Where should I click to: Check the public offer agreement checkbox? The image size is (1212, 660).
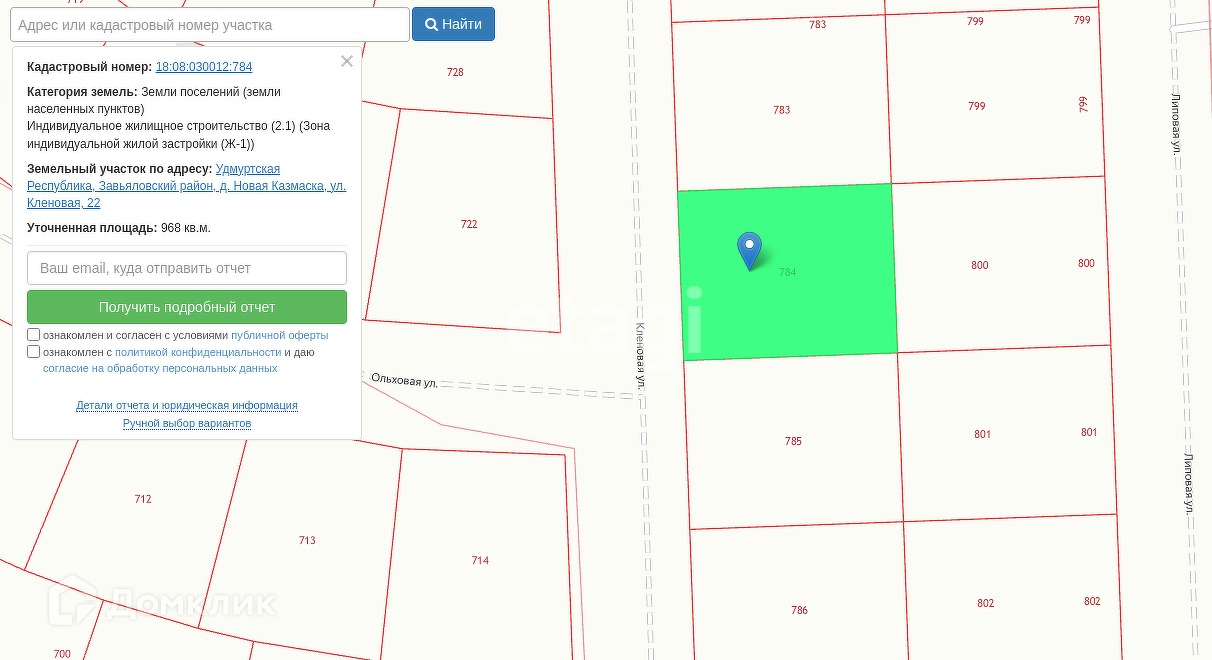[34, 335]
